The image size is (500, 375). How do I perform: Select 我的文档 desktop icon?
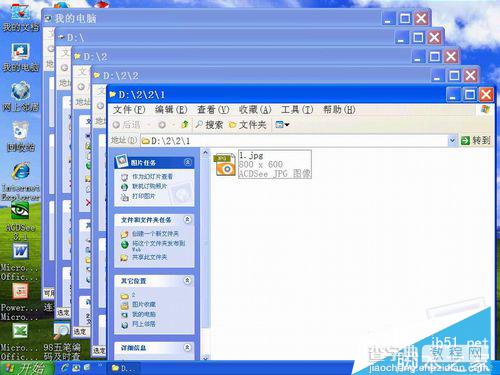coord(21,18)
